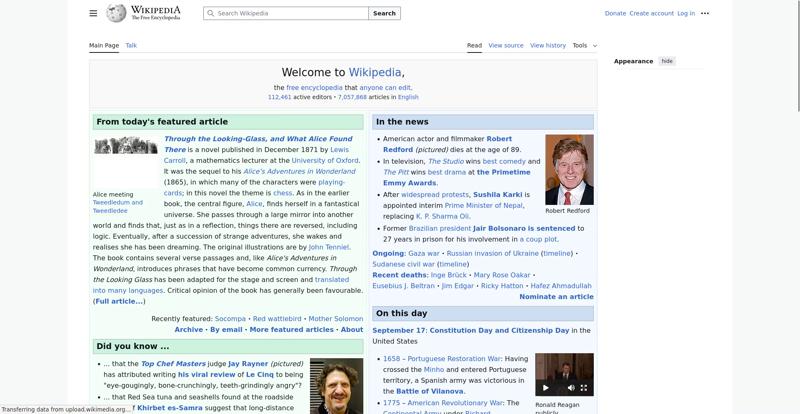Open the September 17 date link
This screenshot has height=414, width=800.
click(x=398, y=330)
